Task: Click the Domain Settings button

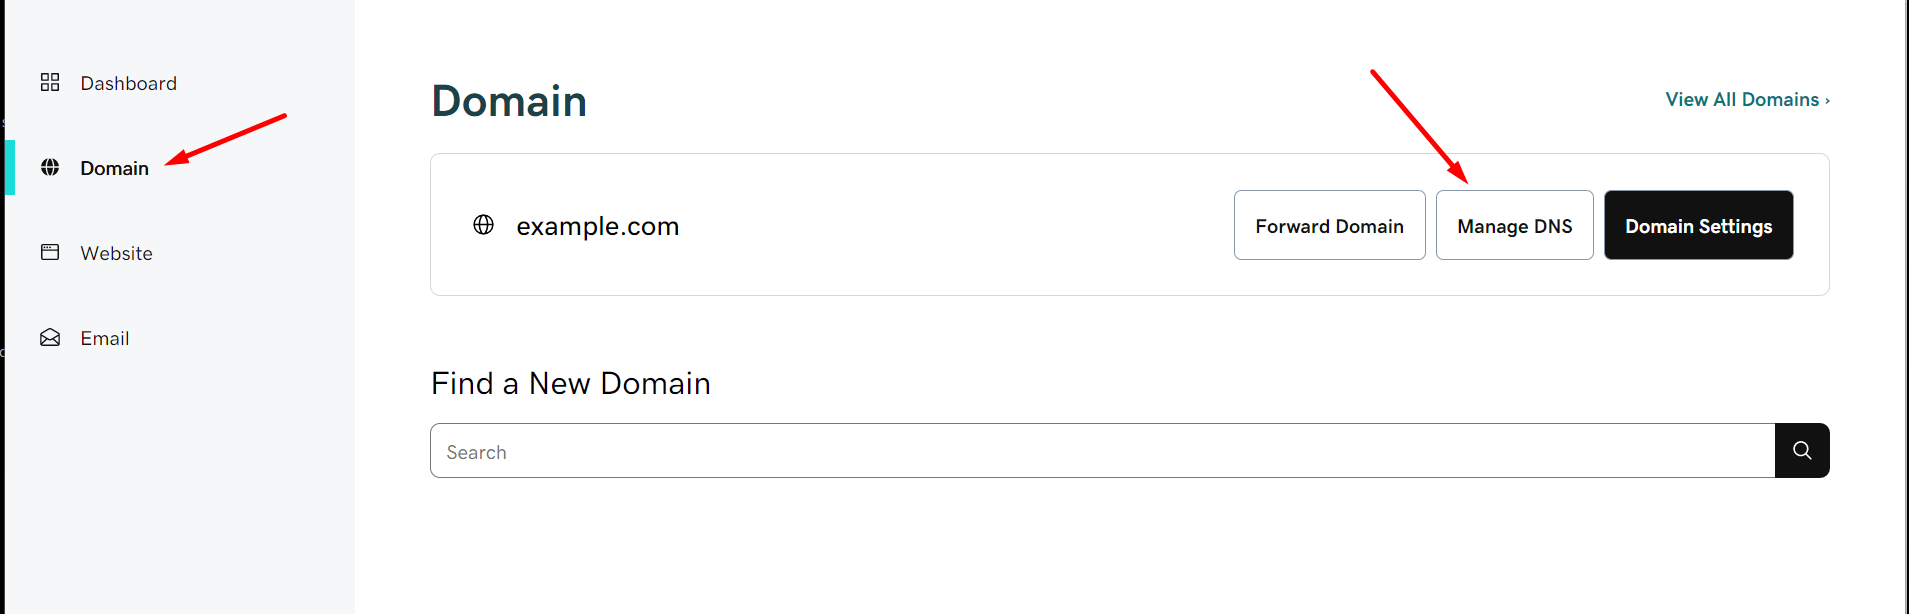Action: coord(1697,225)
